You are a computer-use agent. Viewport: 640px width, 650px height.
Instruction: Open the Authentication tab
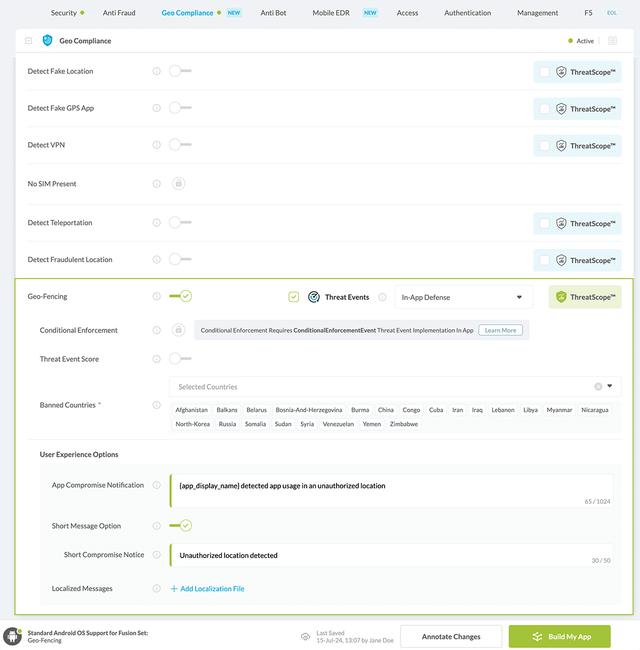coord(468,13)
